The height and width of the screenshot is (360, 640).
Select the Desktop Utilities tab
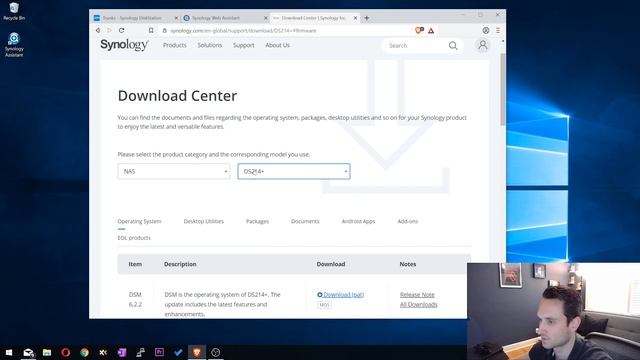(x=204, y=221)
